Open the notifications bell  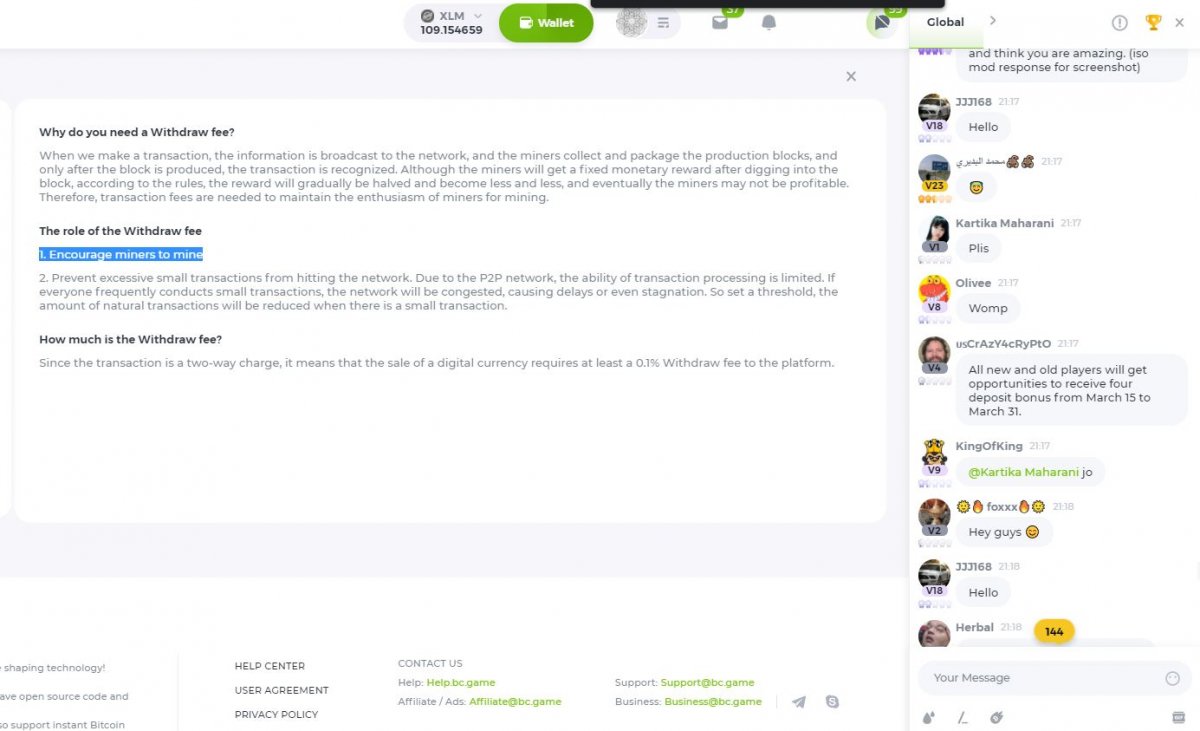(769, 22)
